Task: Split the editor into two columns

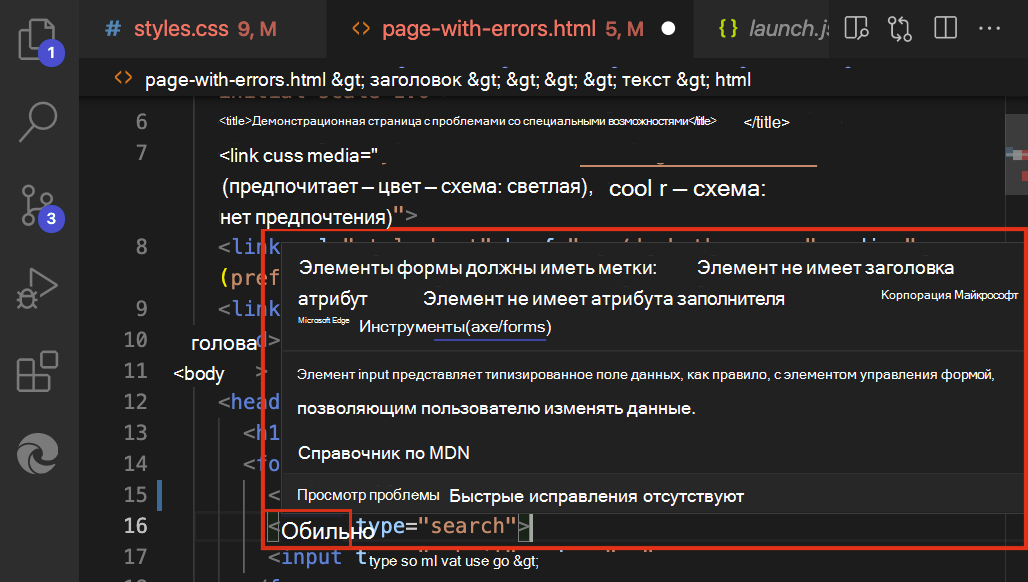Action: point(944,29)
